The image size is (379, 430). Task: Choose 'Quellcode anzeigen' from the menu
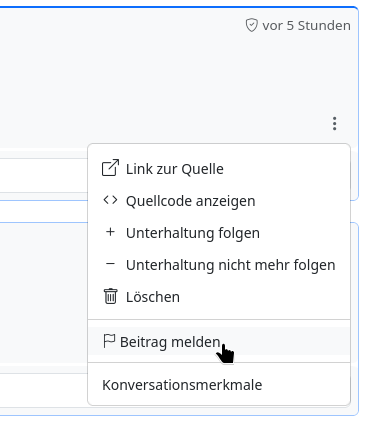pos(219,201)
